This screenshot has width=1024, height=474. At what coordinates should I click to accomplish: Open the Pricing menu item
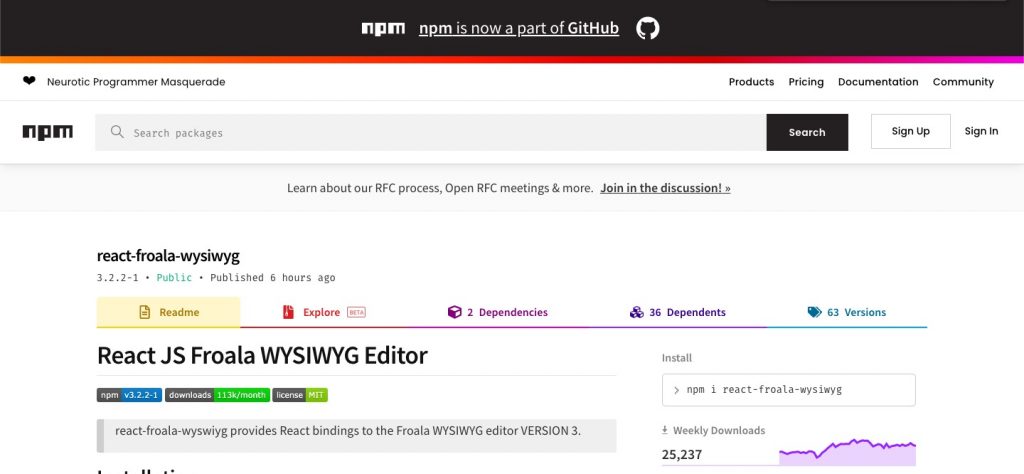tap(806, 82)
